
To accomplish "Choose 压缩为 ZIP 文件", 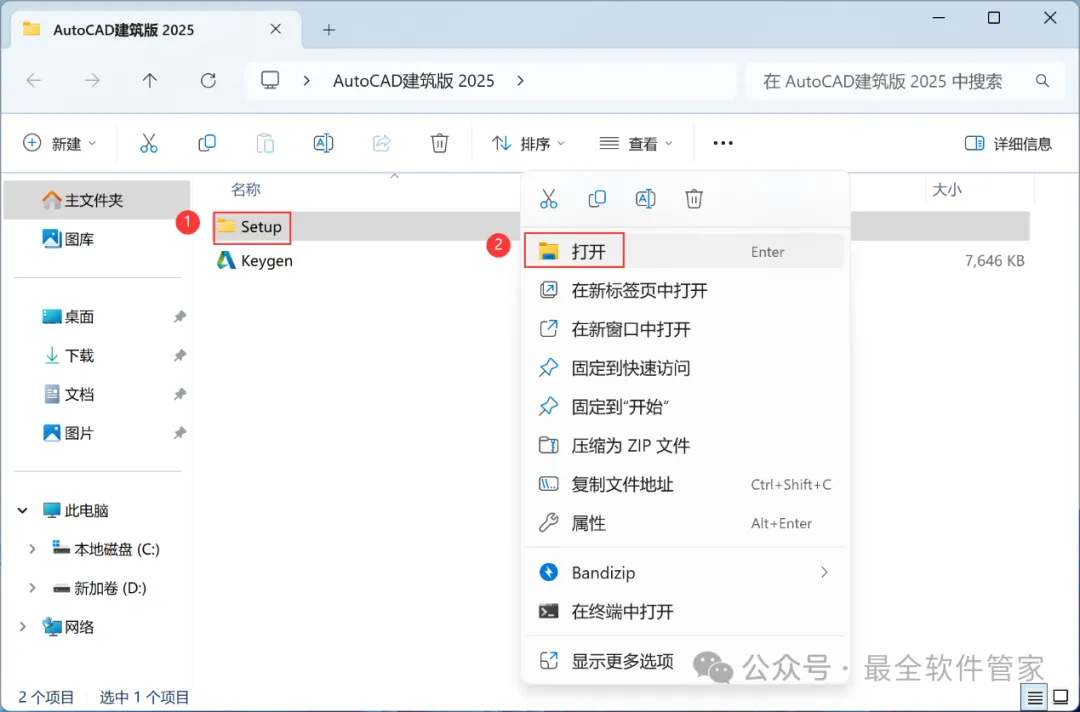I will (685, 446).
